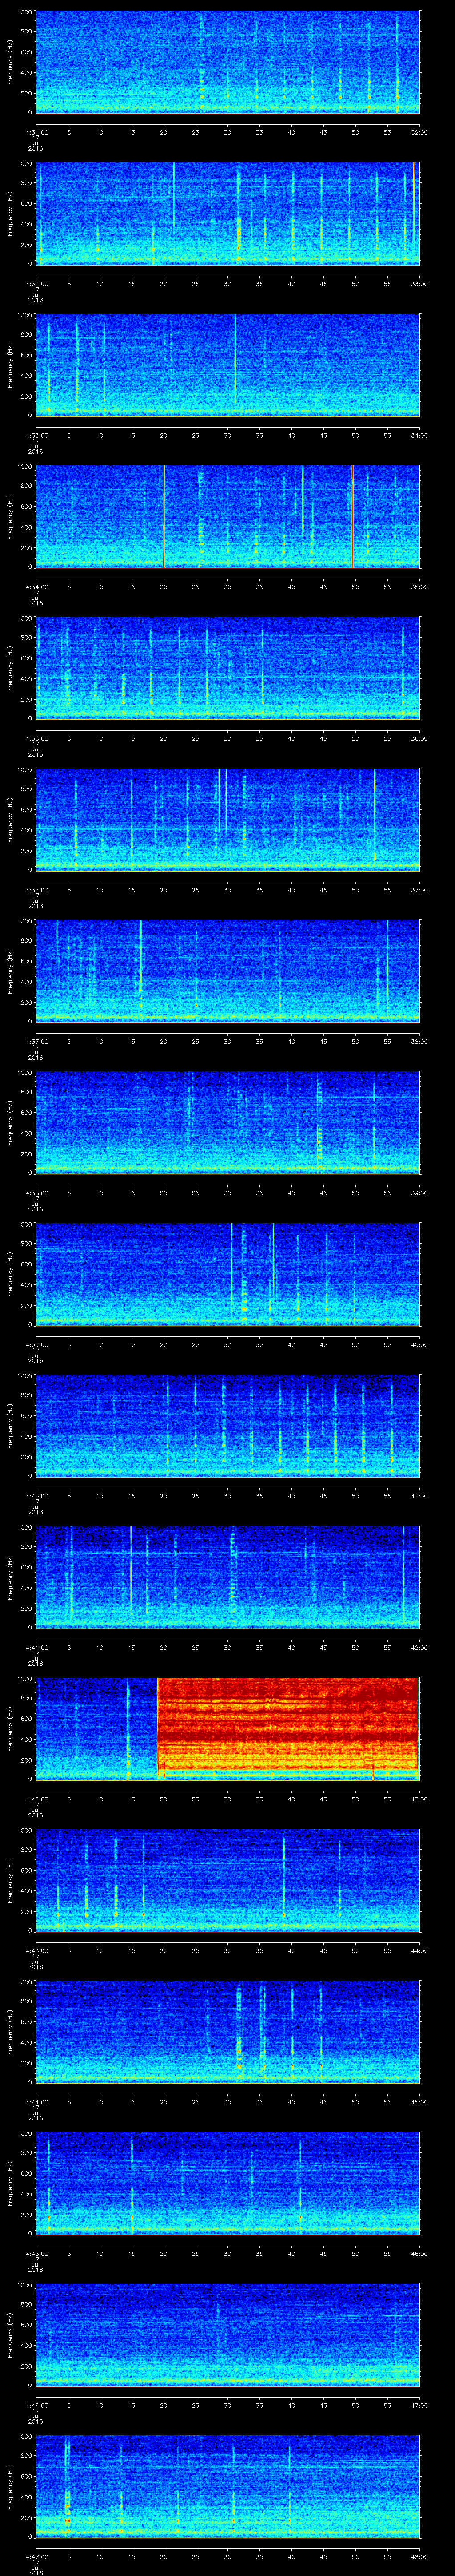Image resolution: width=455 pixels, height=2576 pixels.
Task: Click the 4:32:00 start time label
Action: [36, 284]
